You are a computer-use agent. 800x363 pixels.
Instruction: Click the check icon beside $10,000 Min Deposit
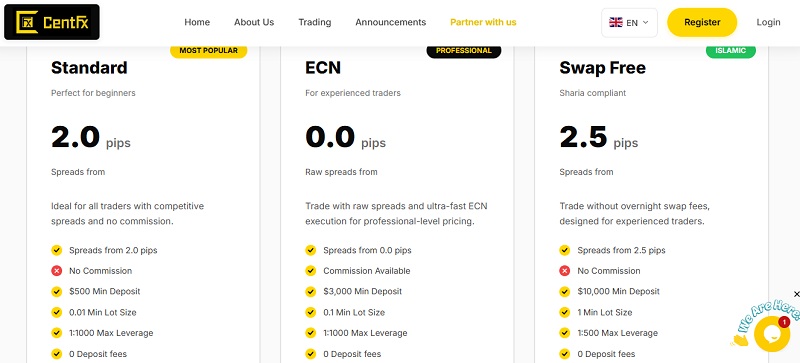[x=565, y=292]
